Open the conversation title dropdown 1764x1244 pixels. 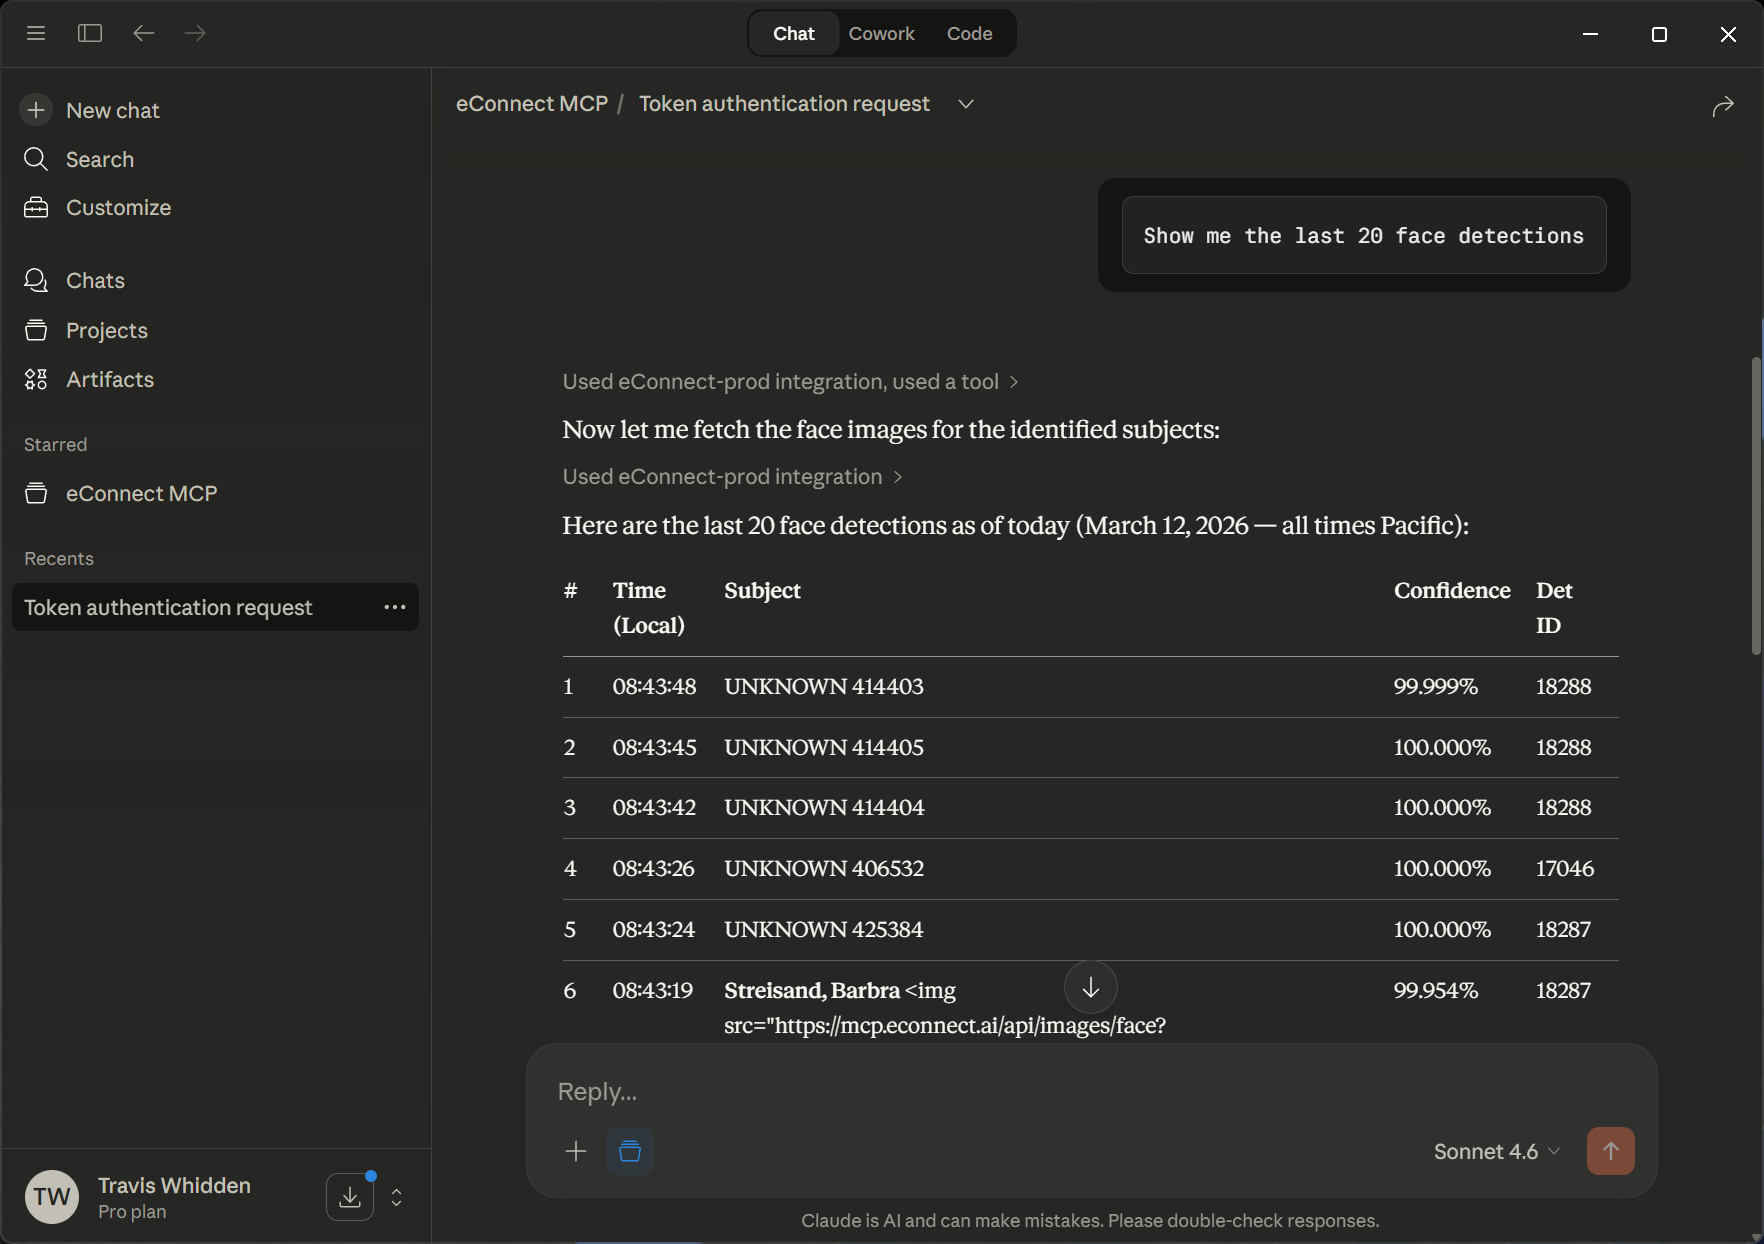click(965, 103)
